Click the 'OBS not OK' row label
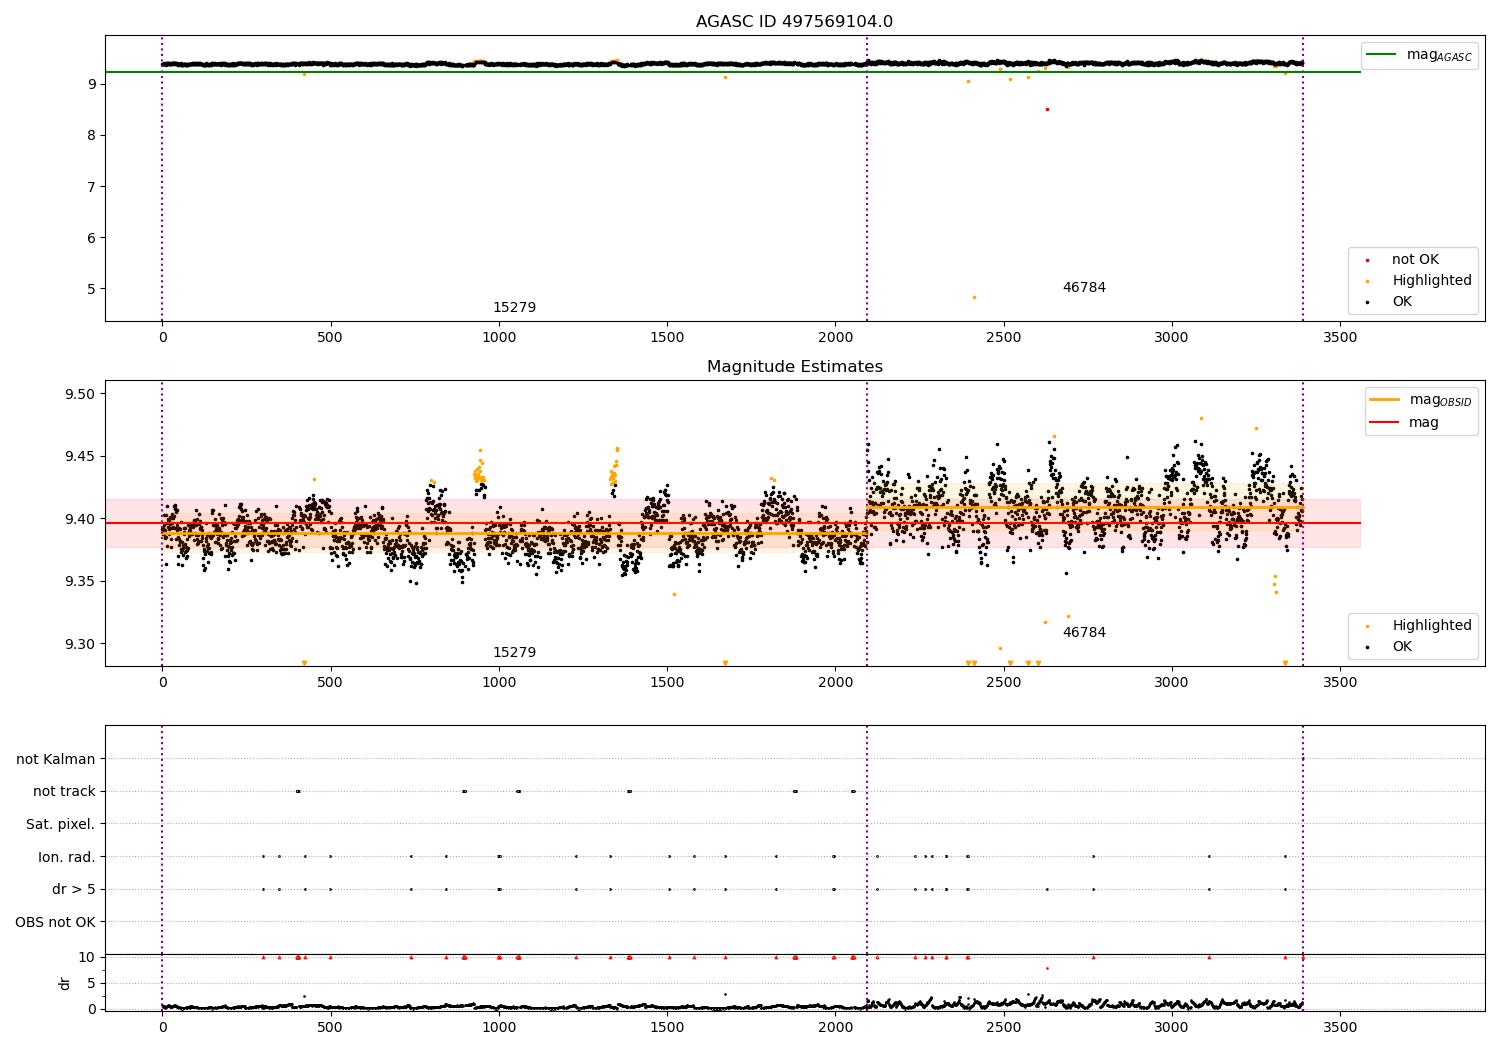Screen dimensions: 1500x1050 point(55,922)
